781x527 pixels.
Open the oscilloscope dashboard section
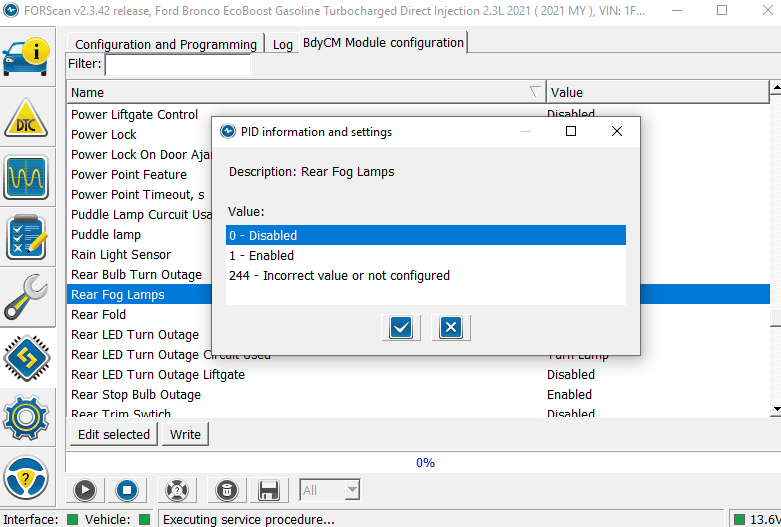26,177
